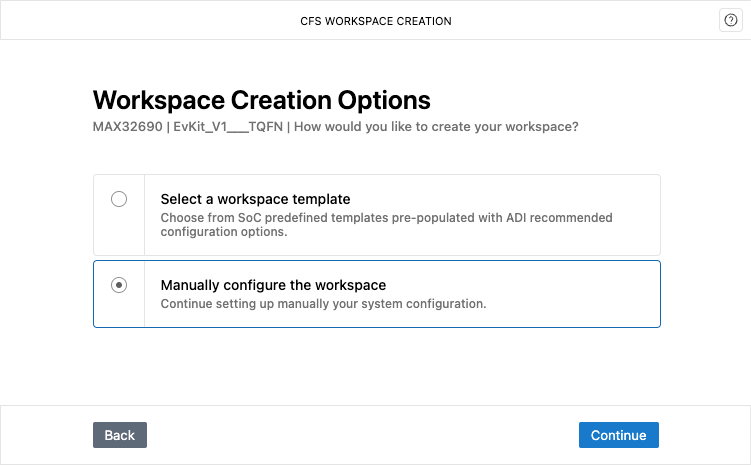Go back with the Back button
The image size is (751, 465).
120,435
